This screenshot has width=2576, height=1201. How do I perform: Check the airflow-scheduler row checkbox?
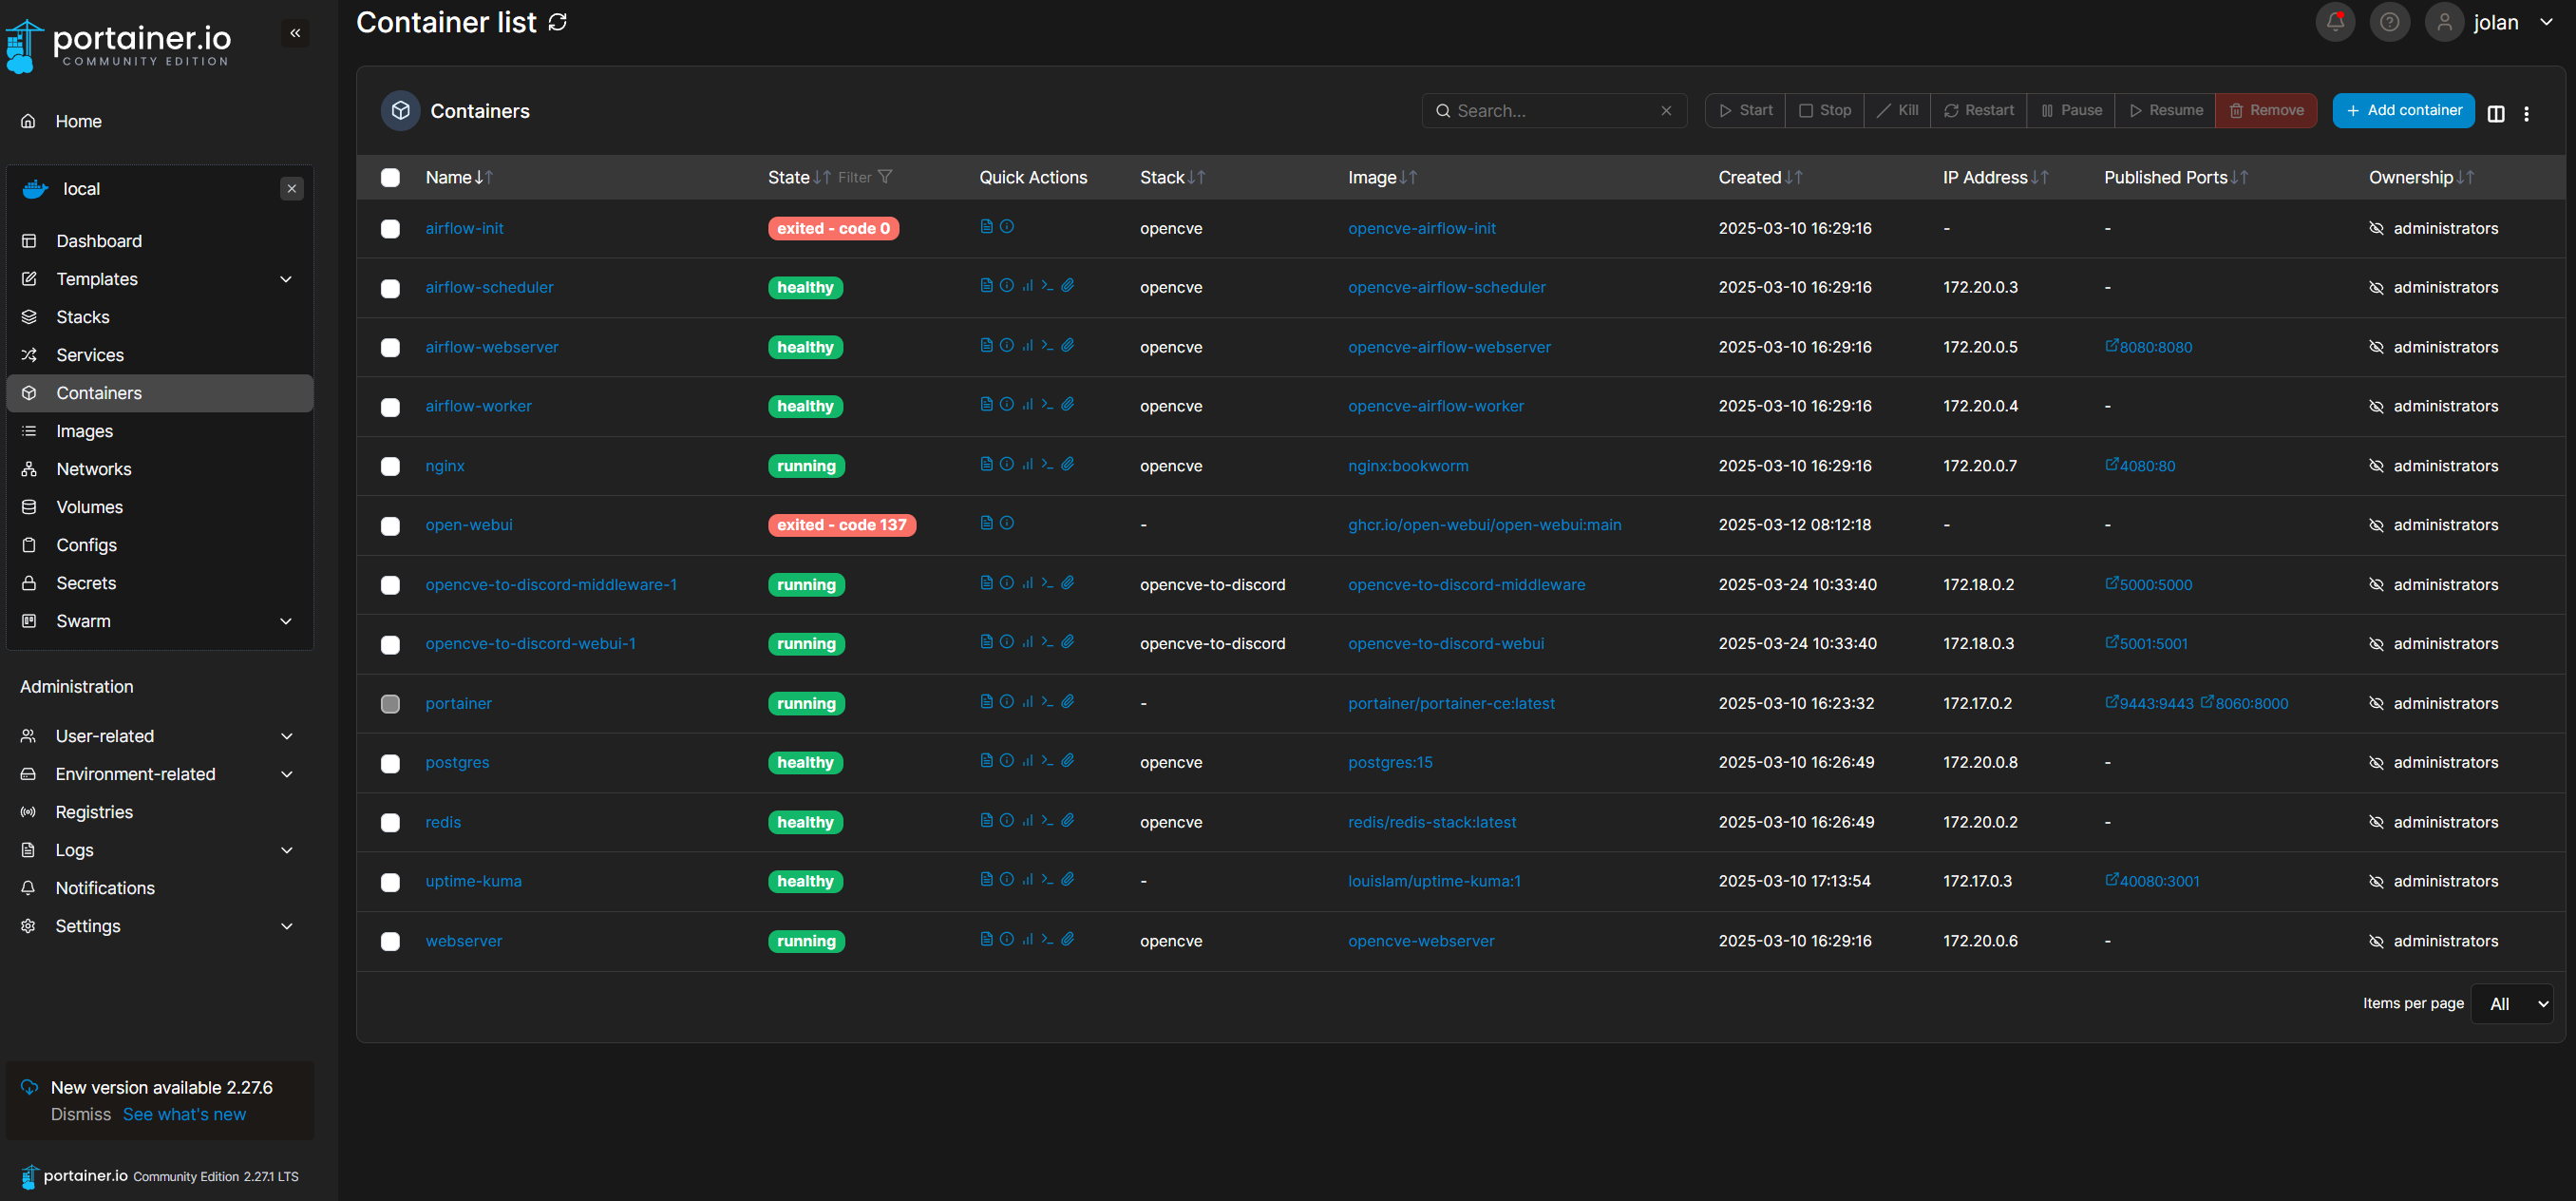pyautogui.click(x=390, y=288)
